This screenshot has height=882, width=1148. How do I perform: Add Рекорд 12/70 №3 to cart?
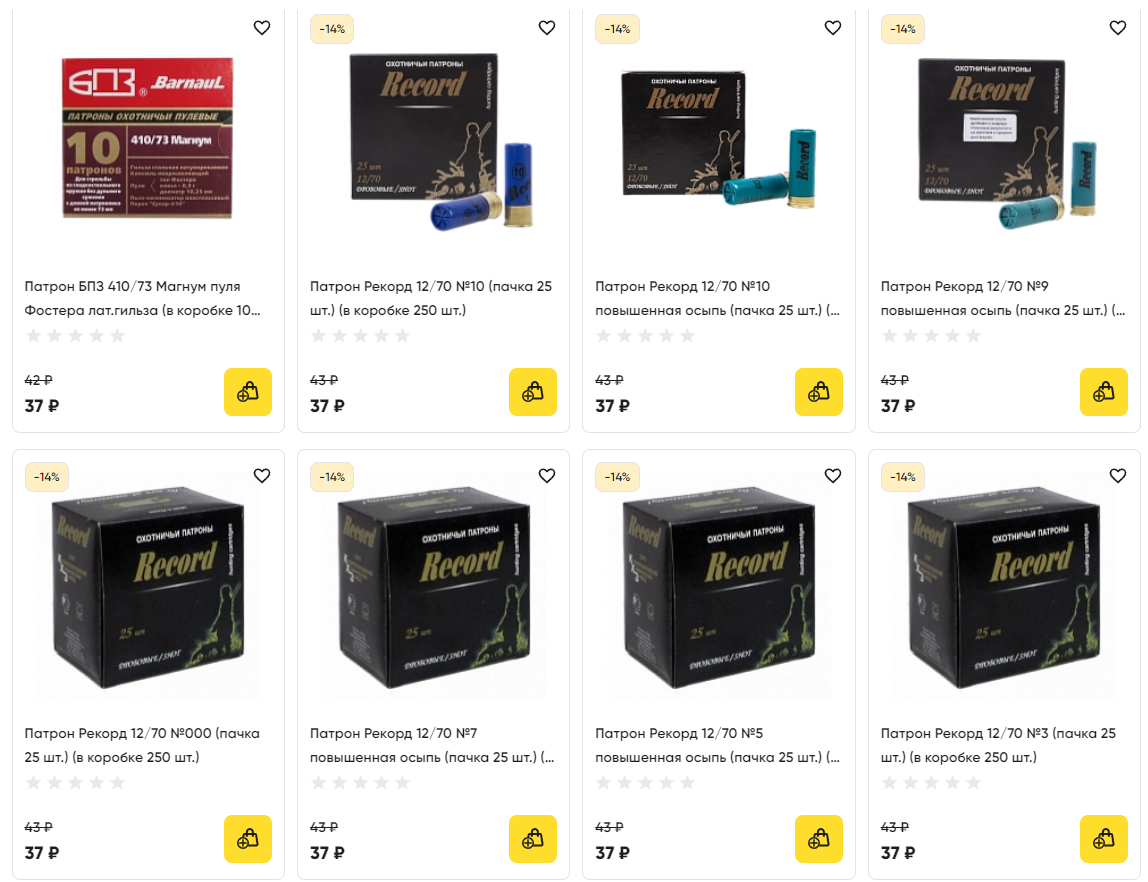(1103, 839)
